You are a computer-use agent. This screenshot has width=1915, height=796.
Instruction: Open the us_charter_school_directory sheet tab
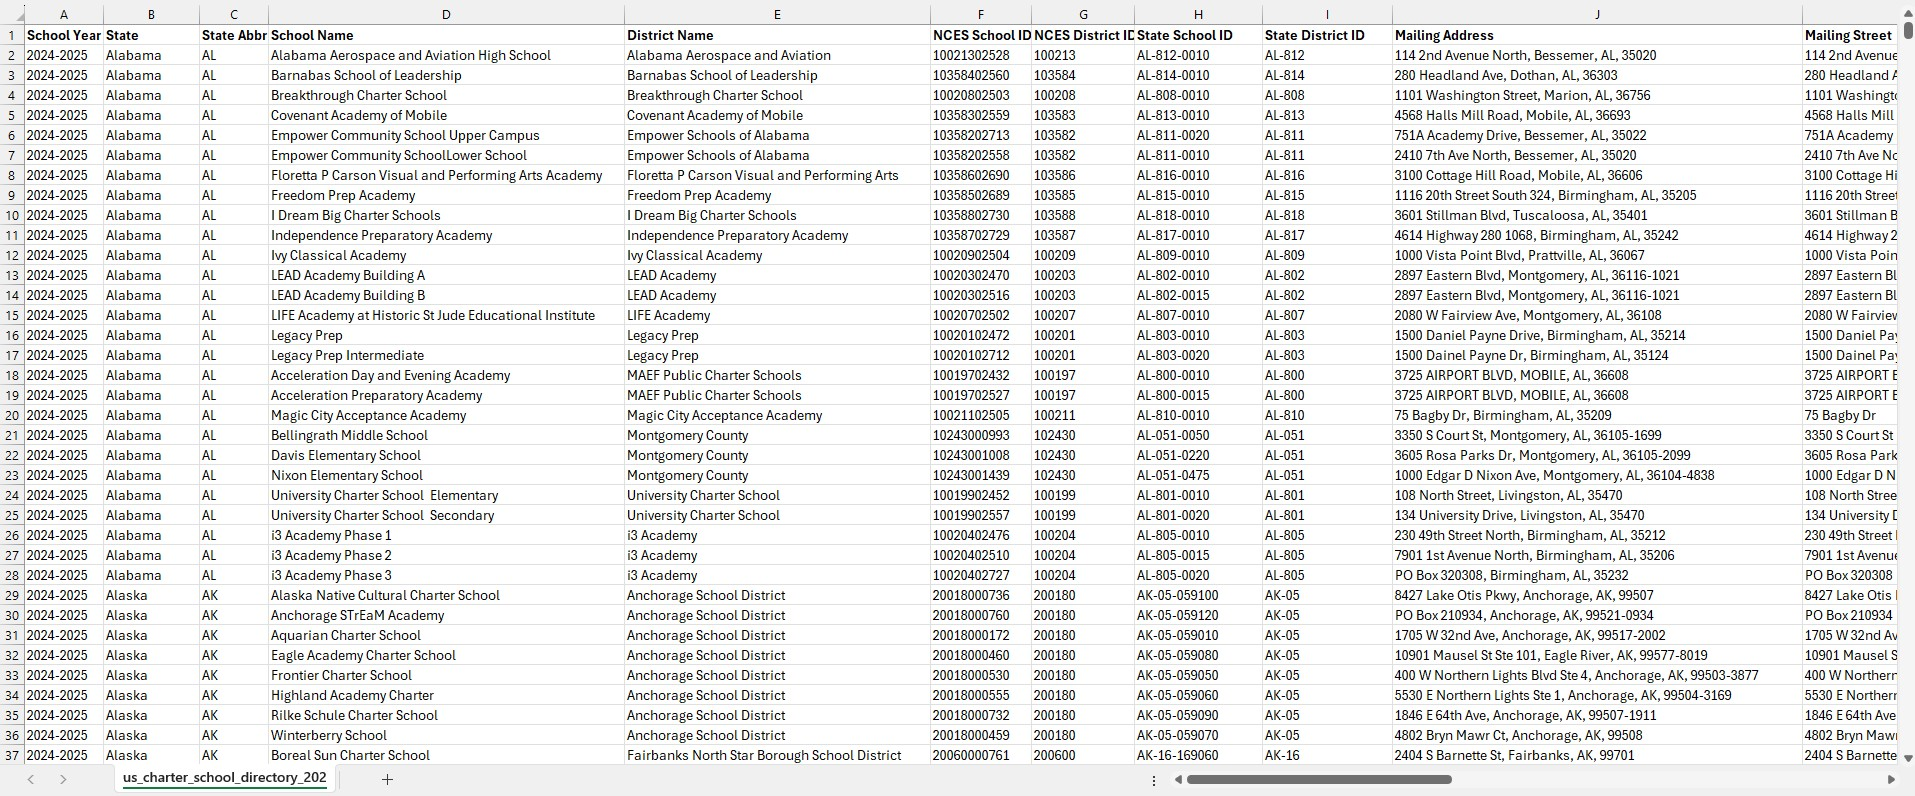tap(224, 778)
